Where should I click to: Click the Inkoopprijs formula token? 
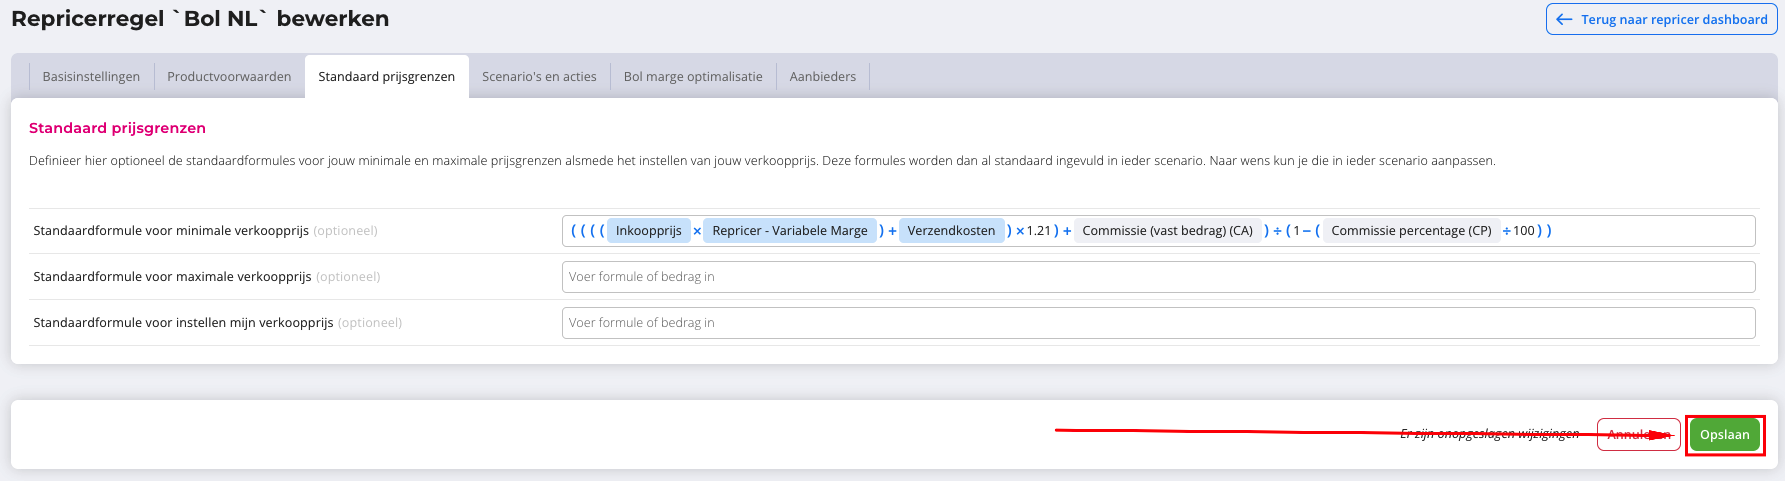648,231
